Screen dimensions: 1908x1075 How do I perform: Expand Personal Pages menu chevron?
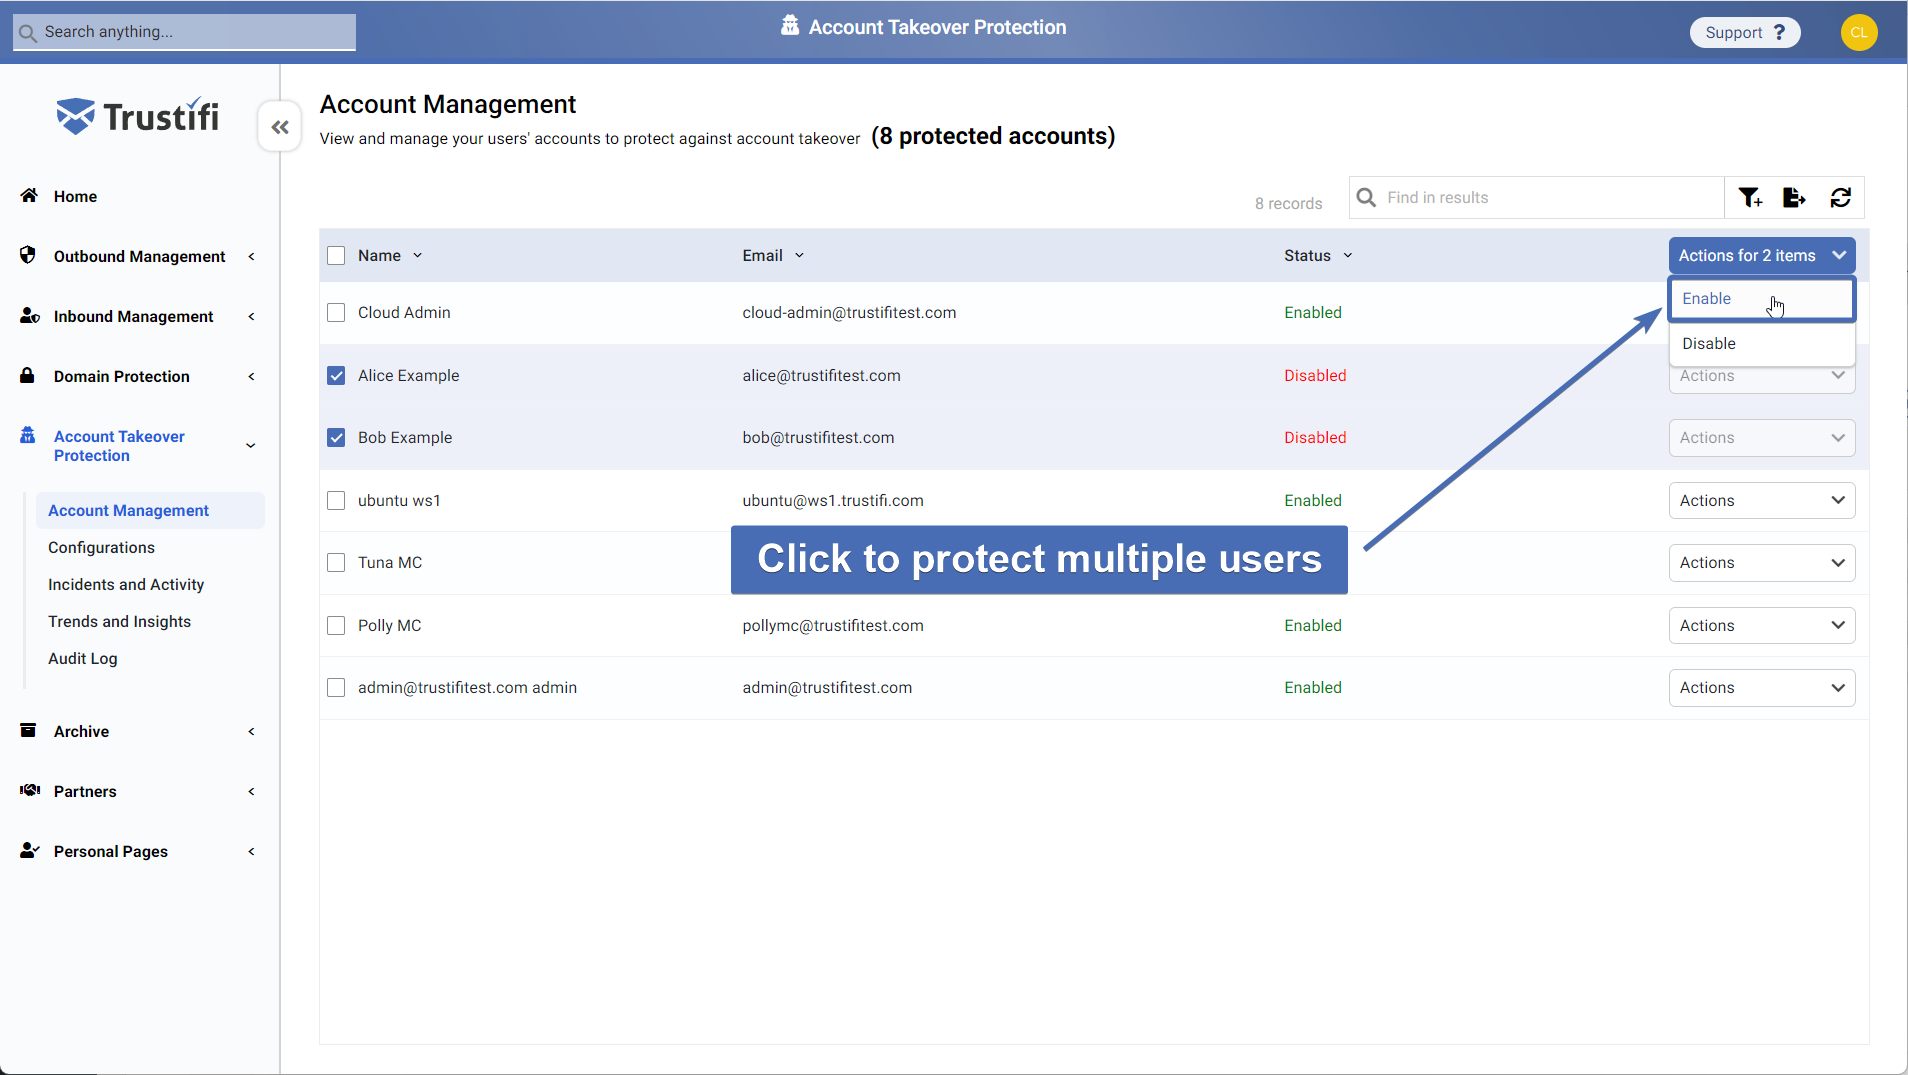coord(251,851)
